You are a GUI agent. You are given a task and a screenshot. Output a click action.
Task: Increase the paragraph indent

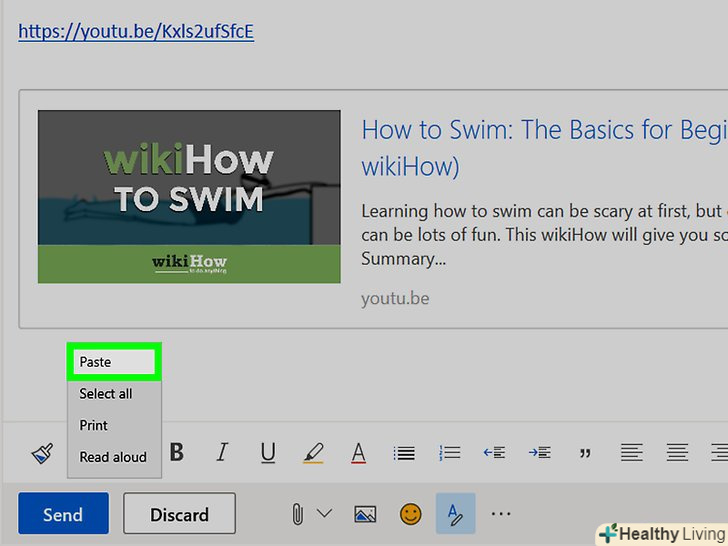click(540, 452)
